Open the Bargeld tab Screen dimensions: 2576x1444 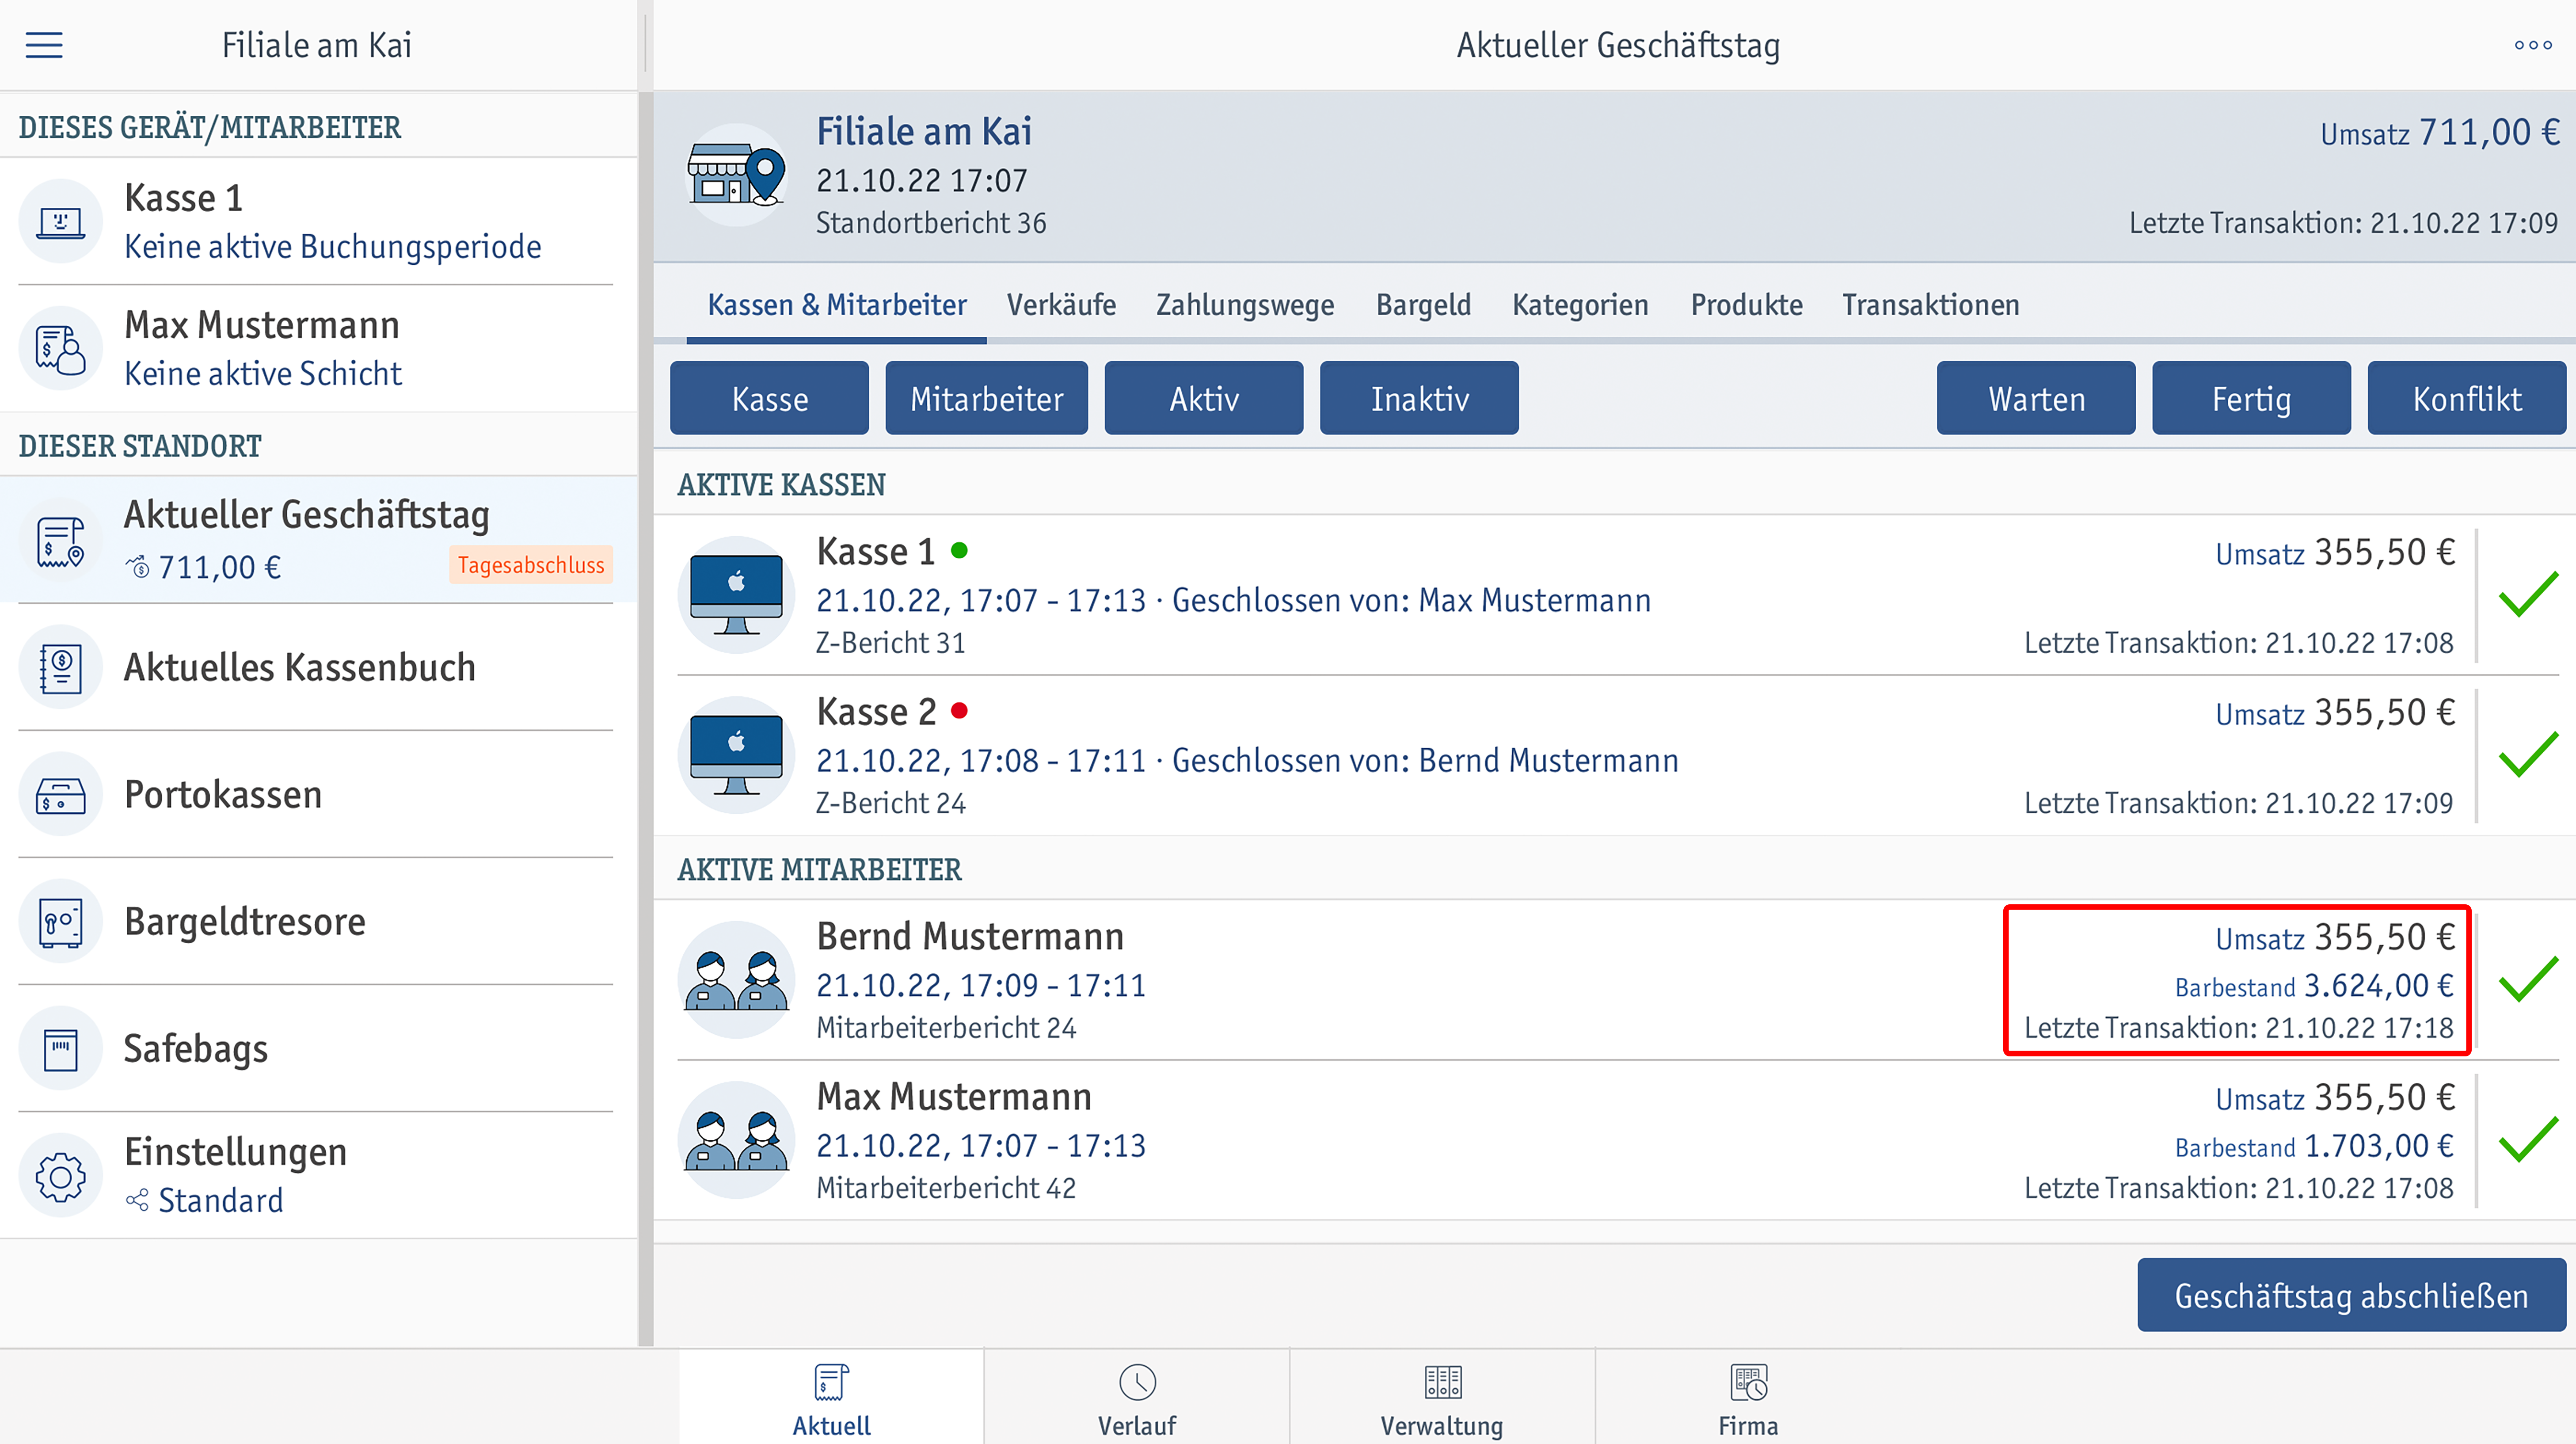(x=1423, y=305)
